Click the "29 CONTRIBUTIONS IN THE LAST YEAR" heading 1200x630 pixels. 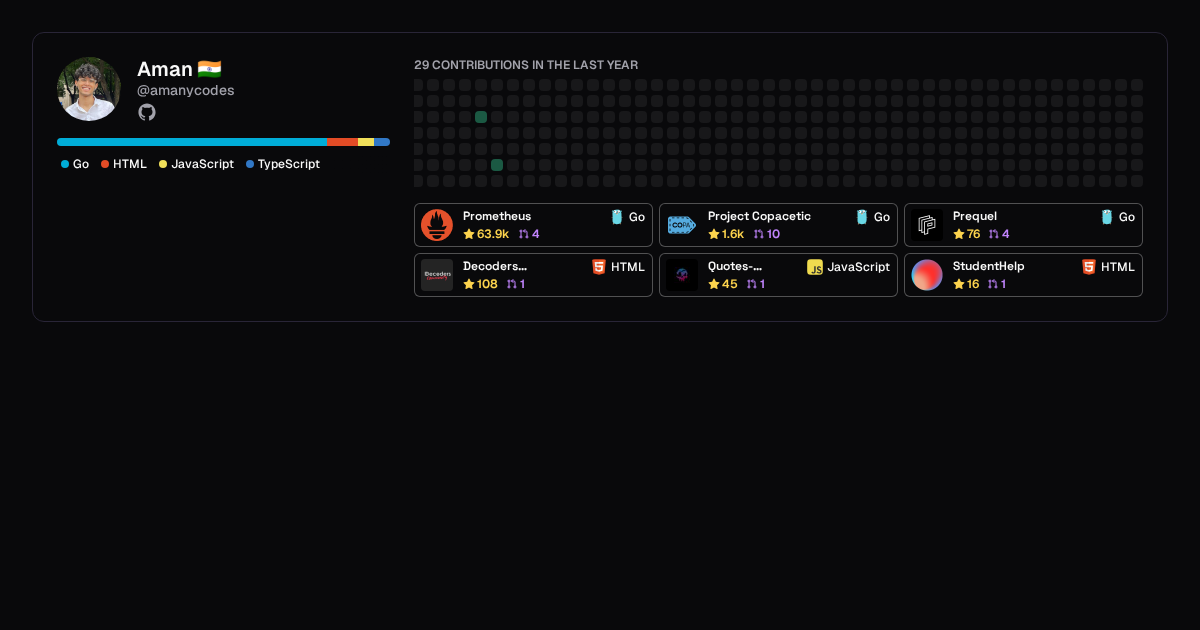click(x=526, y=65)
